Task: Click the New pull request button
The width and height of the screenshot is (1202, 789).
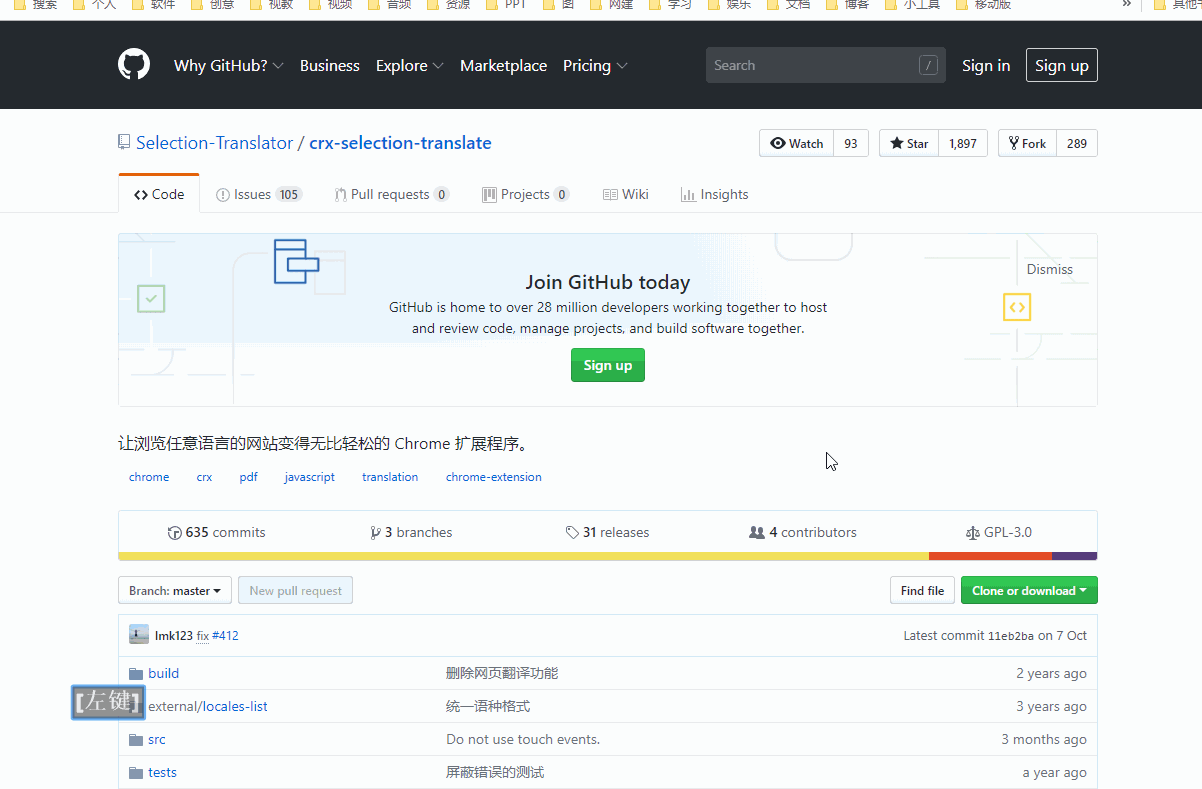Action: tap(295, 590)
